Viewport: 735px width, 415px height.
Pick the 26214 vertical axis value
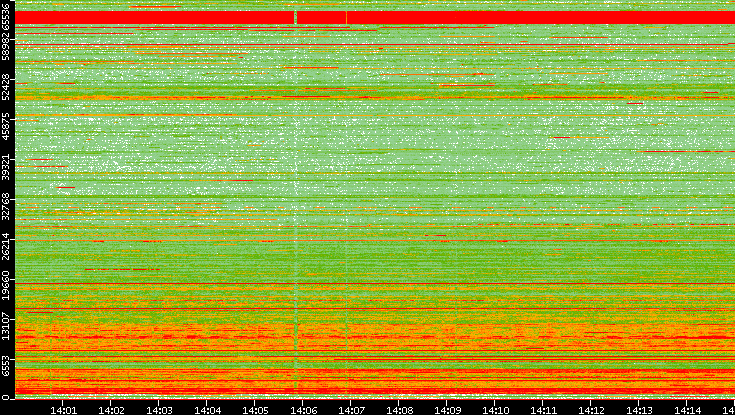[7, 245]
